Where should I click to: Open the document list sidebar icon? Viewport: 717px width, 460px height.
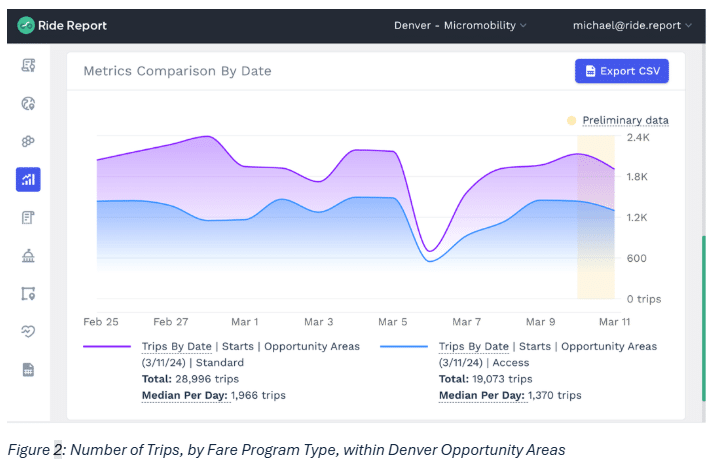pyautogui.click(x=29, y=217)
